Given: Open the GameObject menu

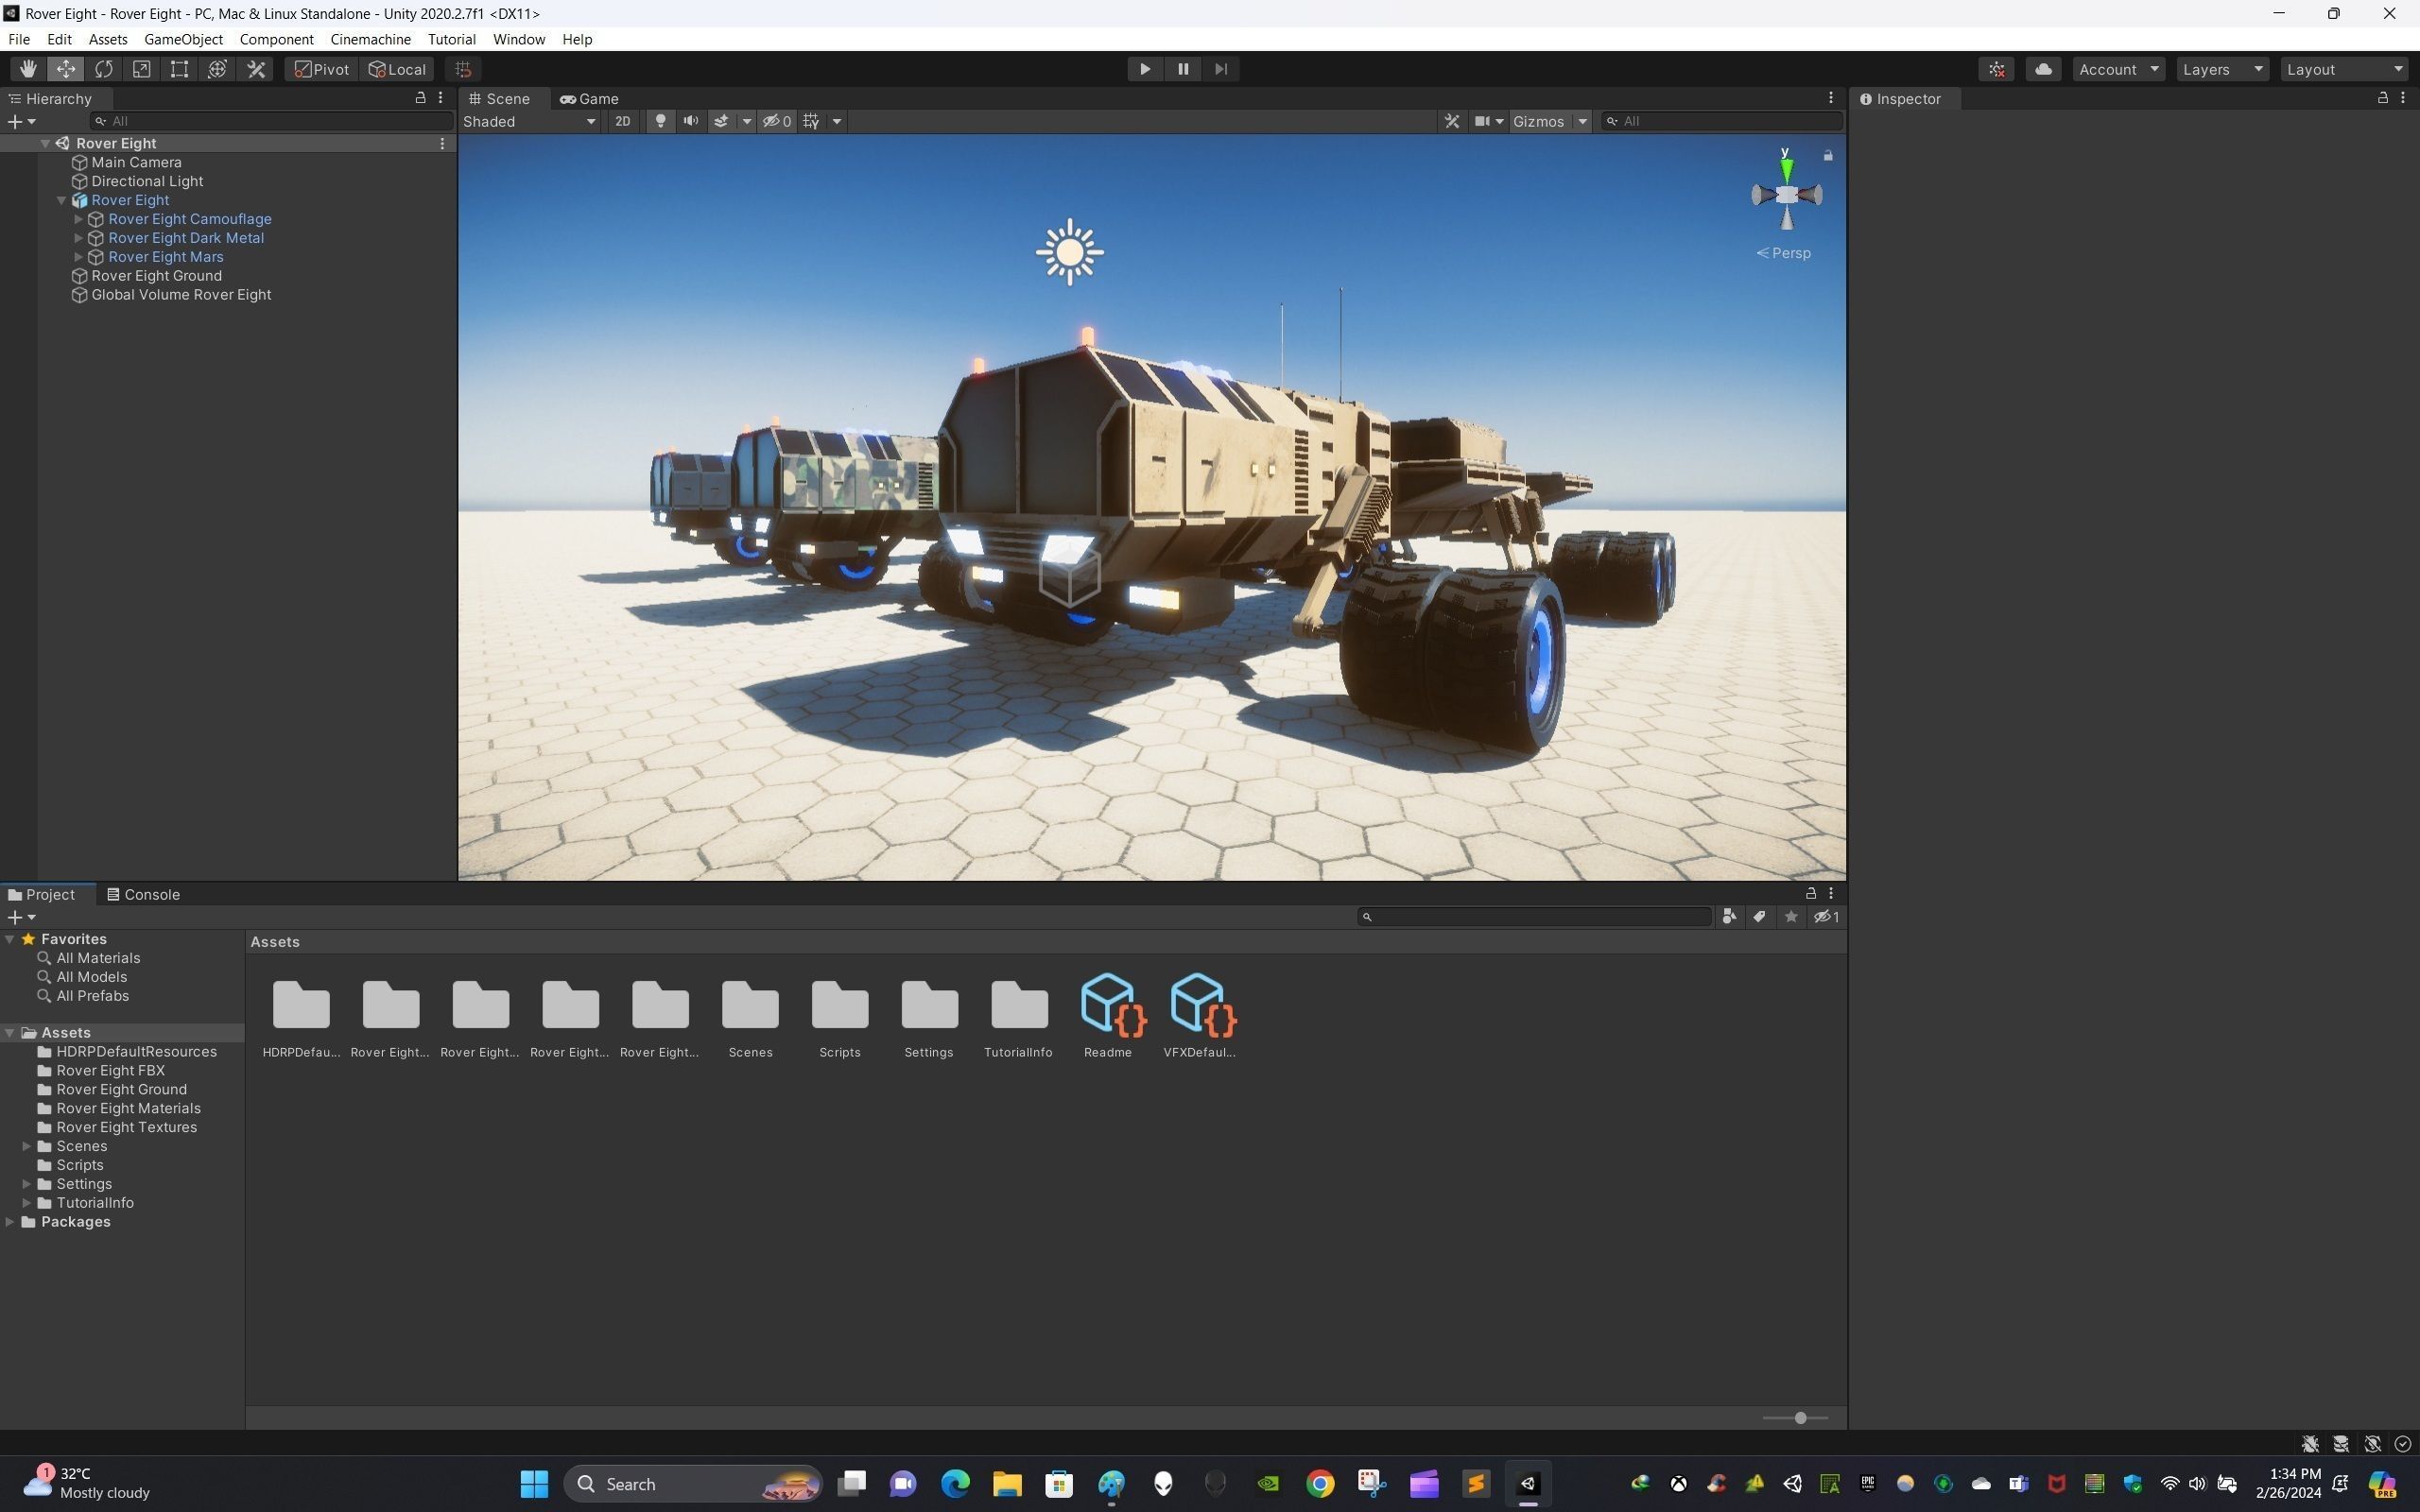Looking at the screenshot, I should tap(183, 39).
